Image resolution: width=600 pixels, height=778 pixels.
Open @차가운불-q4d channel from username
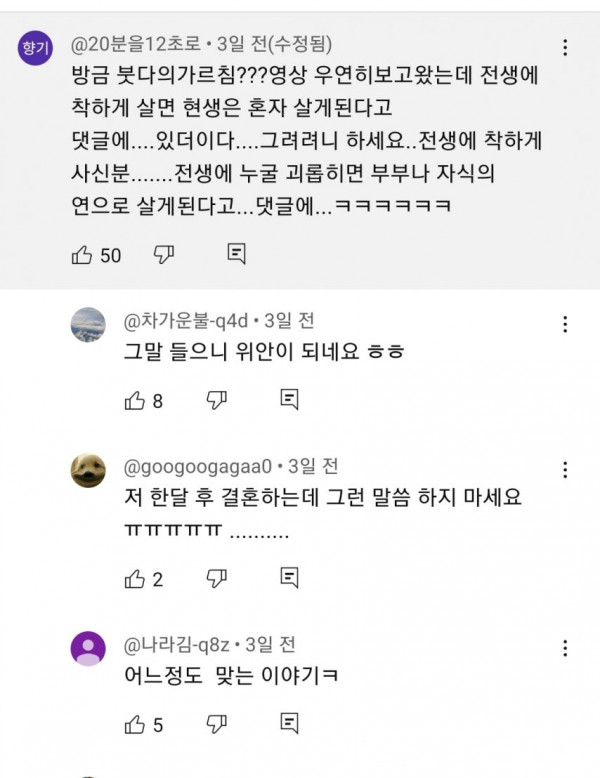point(186,321)
